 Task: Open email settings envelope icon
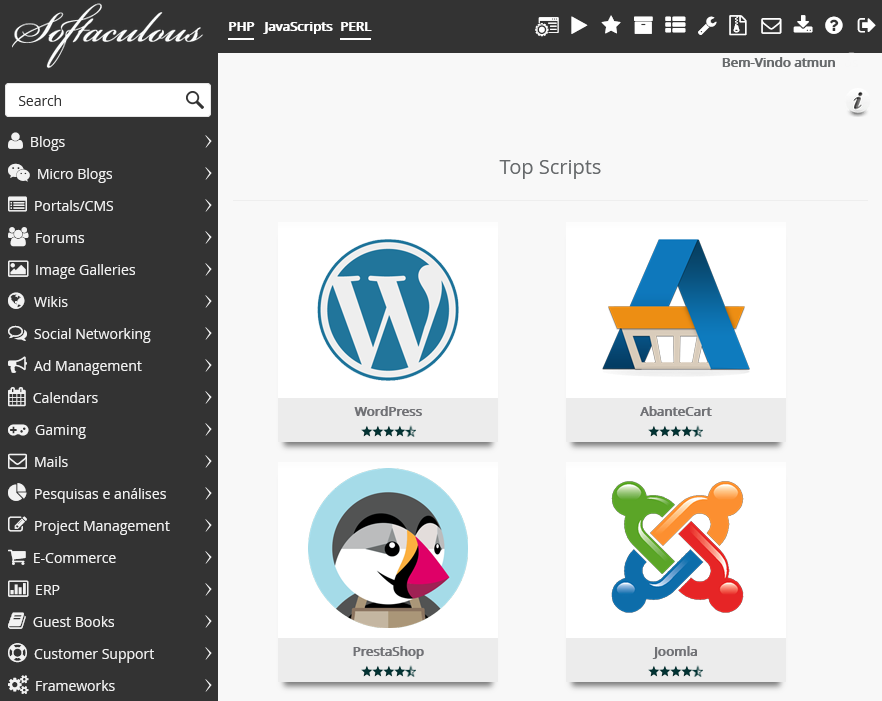(x=771, y=26)
